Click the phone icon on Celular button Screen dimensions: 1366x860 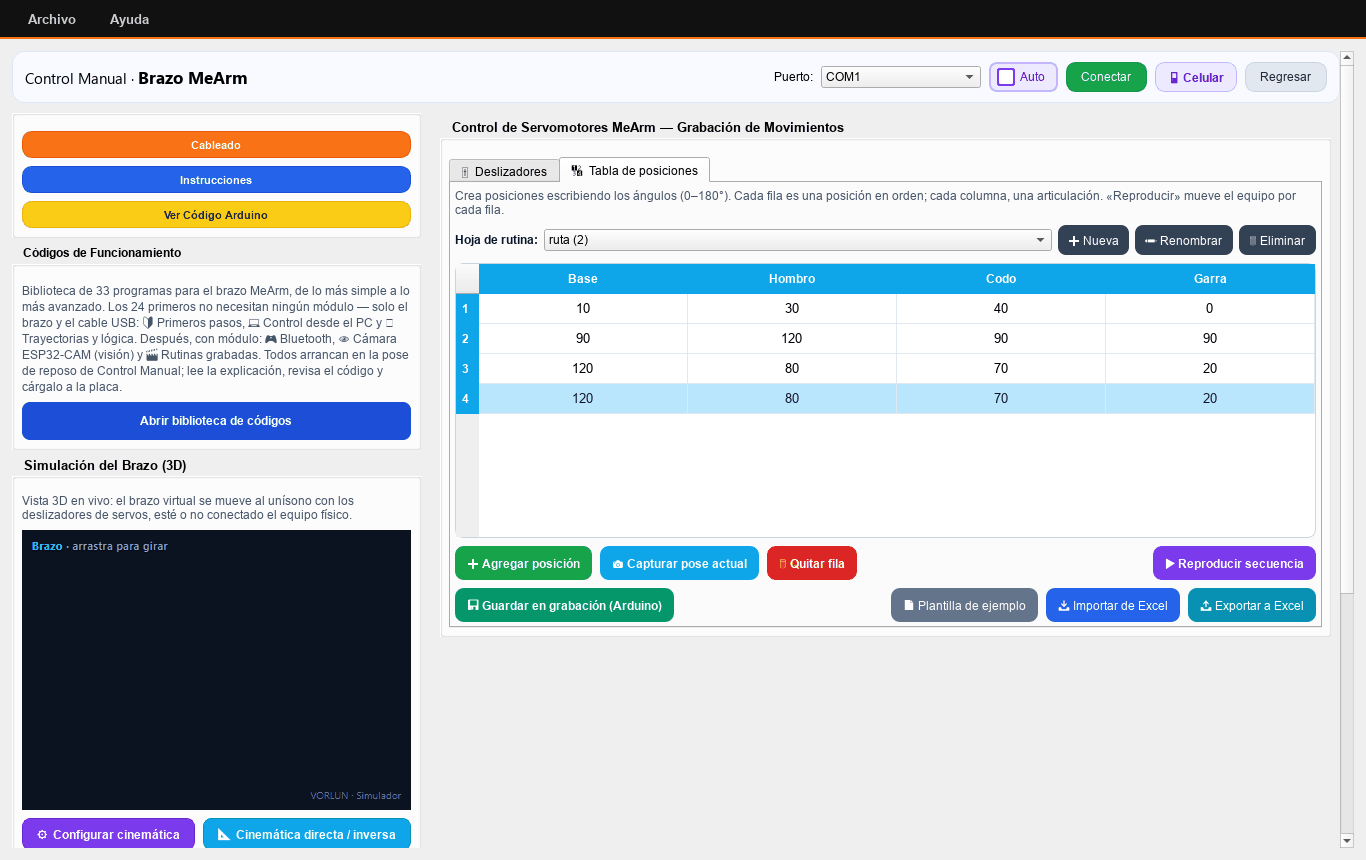[x=1174, y=77]
